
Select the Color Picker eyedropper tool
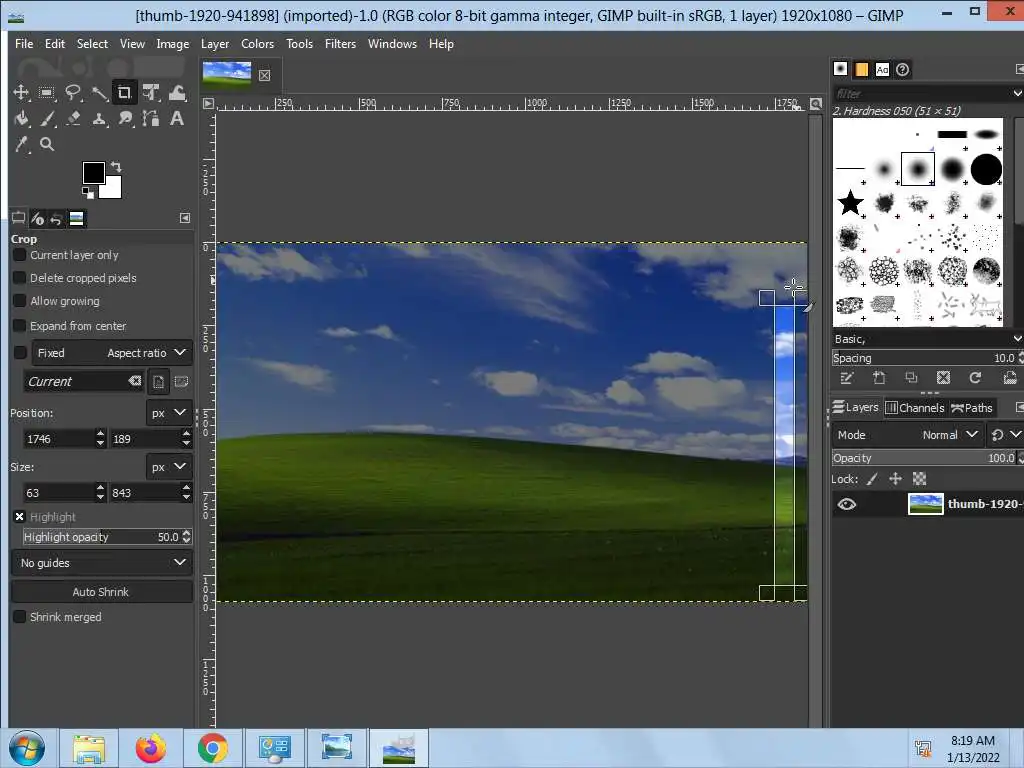click(21, 144)
